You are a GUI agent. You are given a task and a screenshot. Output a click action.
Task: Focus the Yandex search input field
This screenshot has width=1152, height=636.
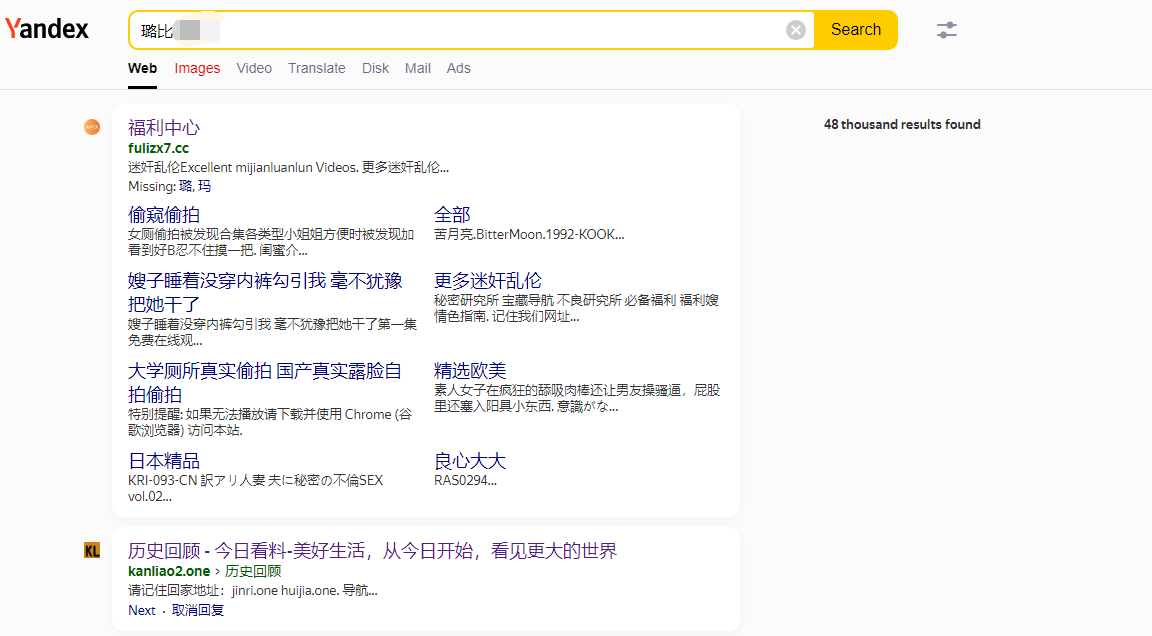[470, 30]
